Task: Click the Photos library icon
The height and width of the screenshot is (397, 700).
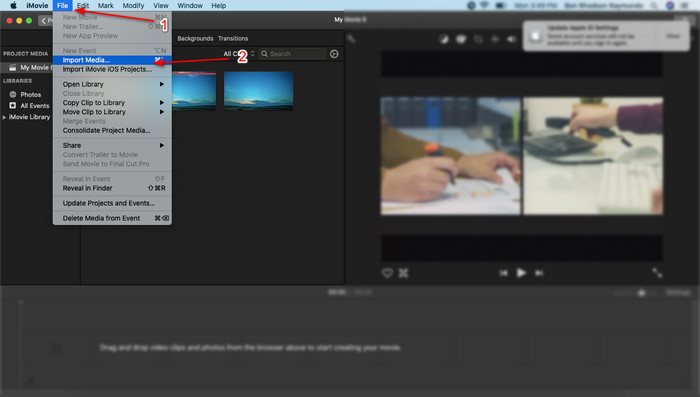Action: pyautogui.click(x=13, y=95)
